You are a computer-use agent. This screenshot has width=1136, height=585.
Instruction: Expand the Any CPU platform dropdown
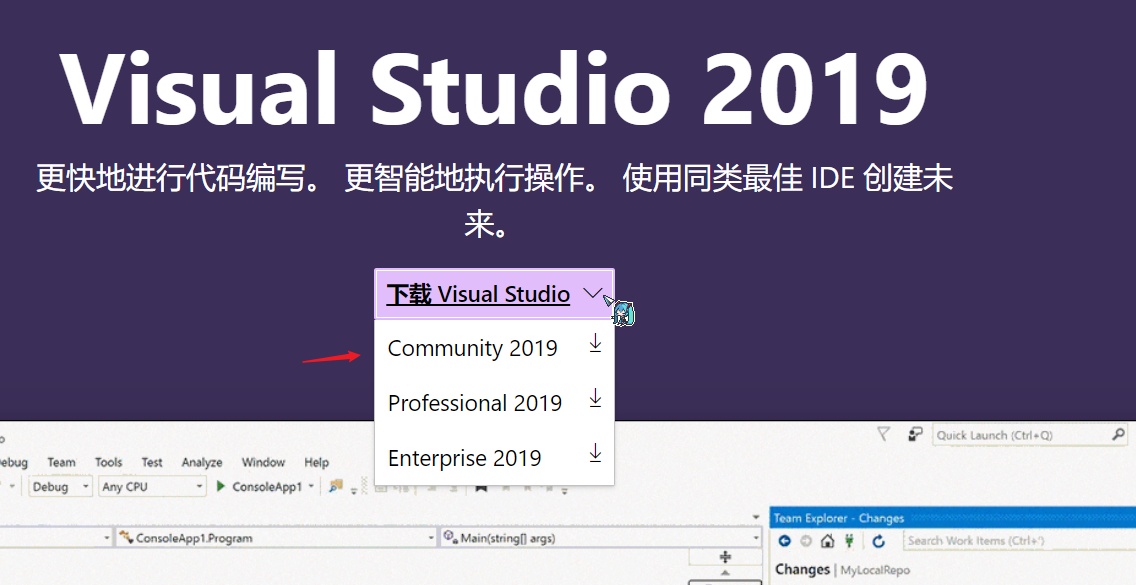pos(152,486)
